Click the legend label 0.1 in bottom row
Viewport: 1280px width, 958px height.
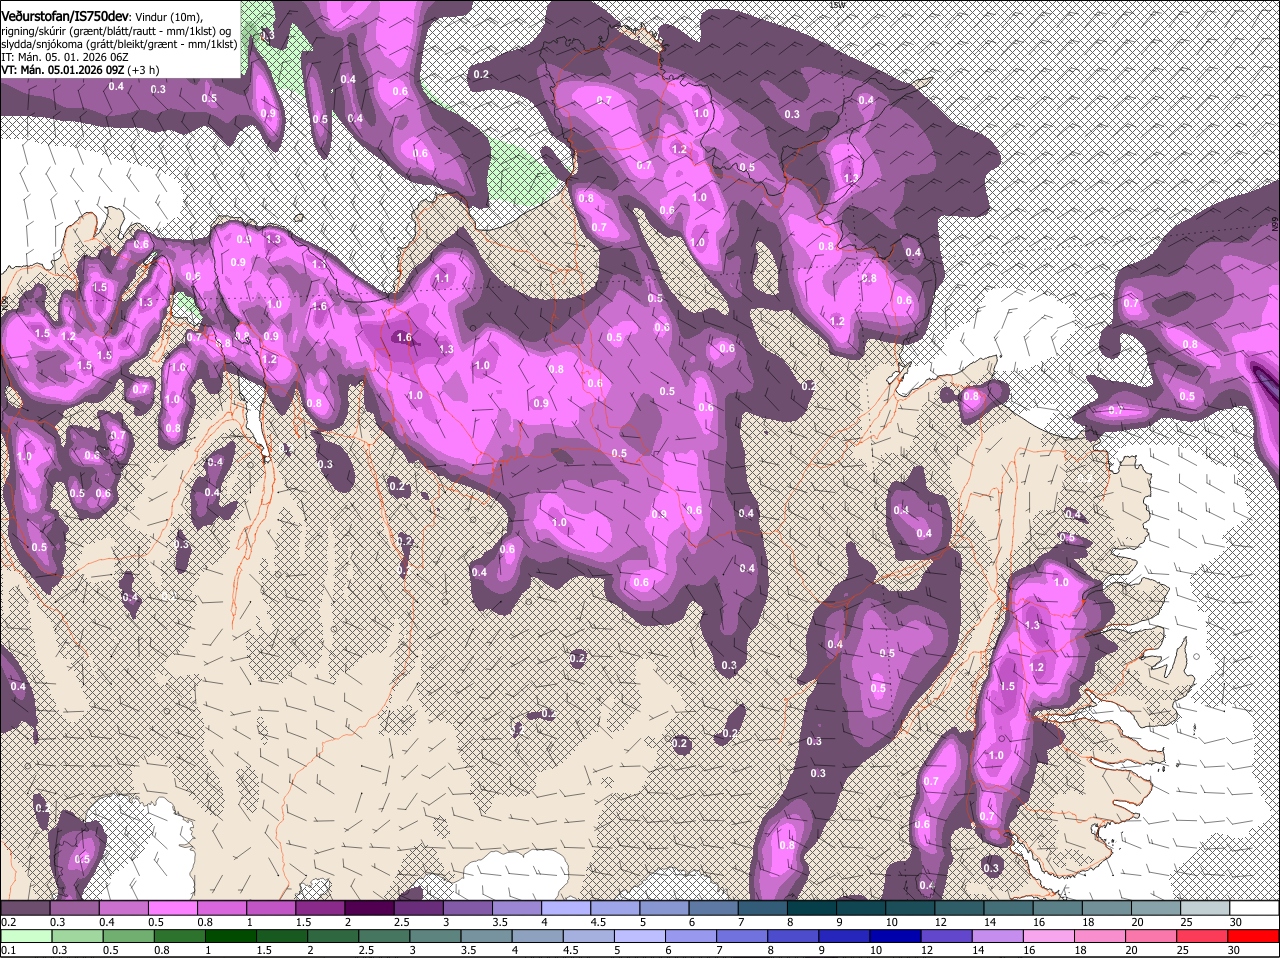tap(8, 949)
